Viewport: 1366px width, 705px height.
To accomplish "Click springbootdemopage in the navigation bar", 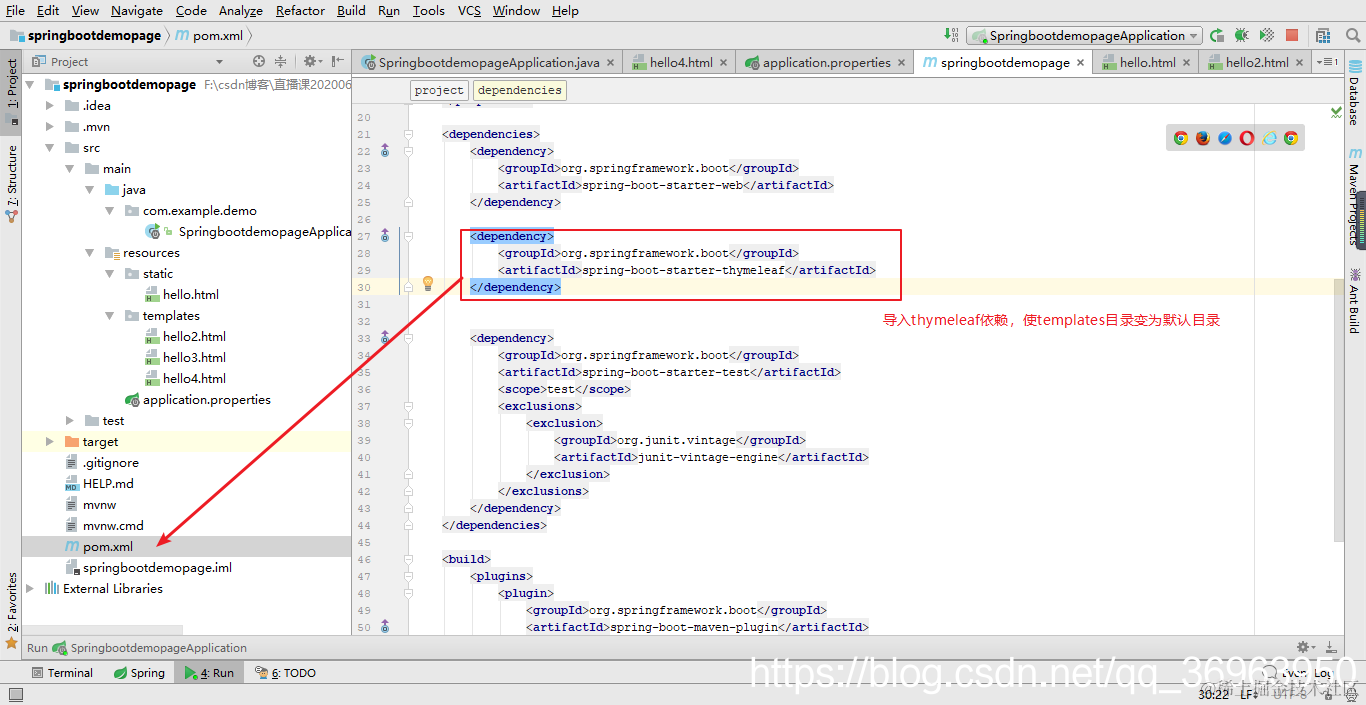I will [x=86, y=35].
